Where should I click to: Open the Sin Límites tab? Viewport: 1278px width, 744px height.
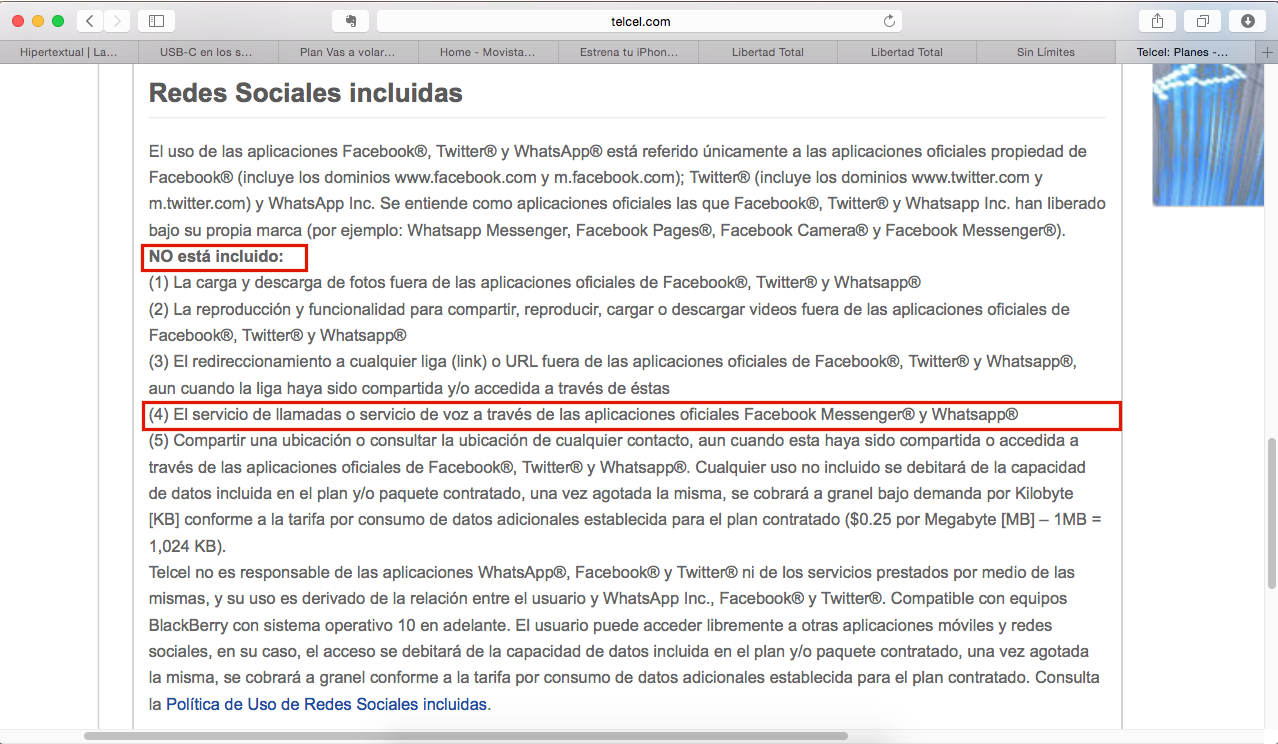click(1045, 52)
